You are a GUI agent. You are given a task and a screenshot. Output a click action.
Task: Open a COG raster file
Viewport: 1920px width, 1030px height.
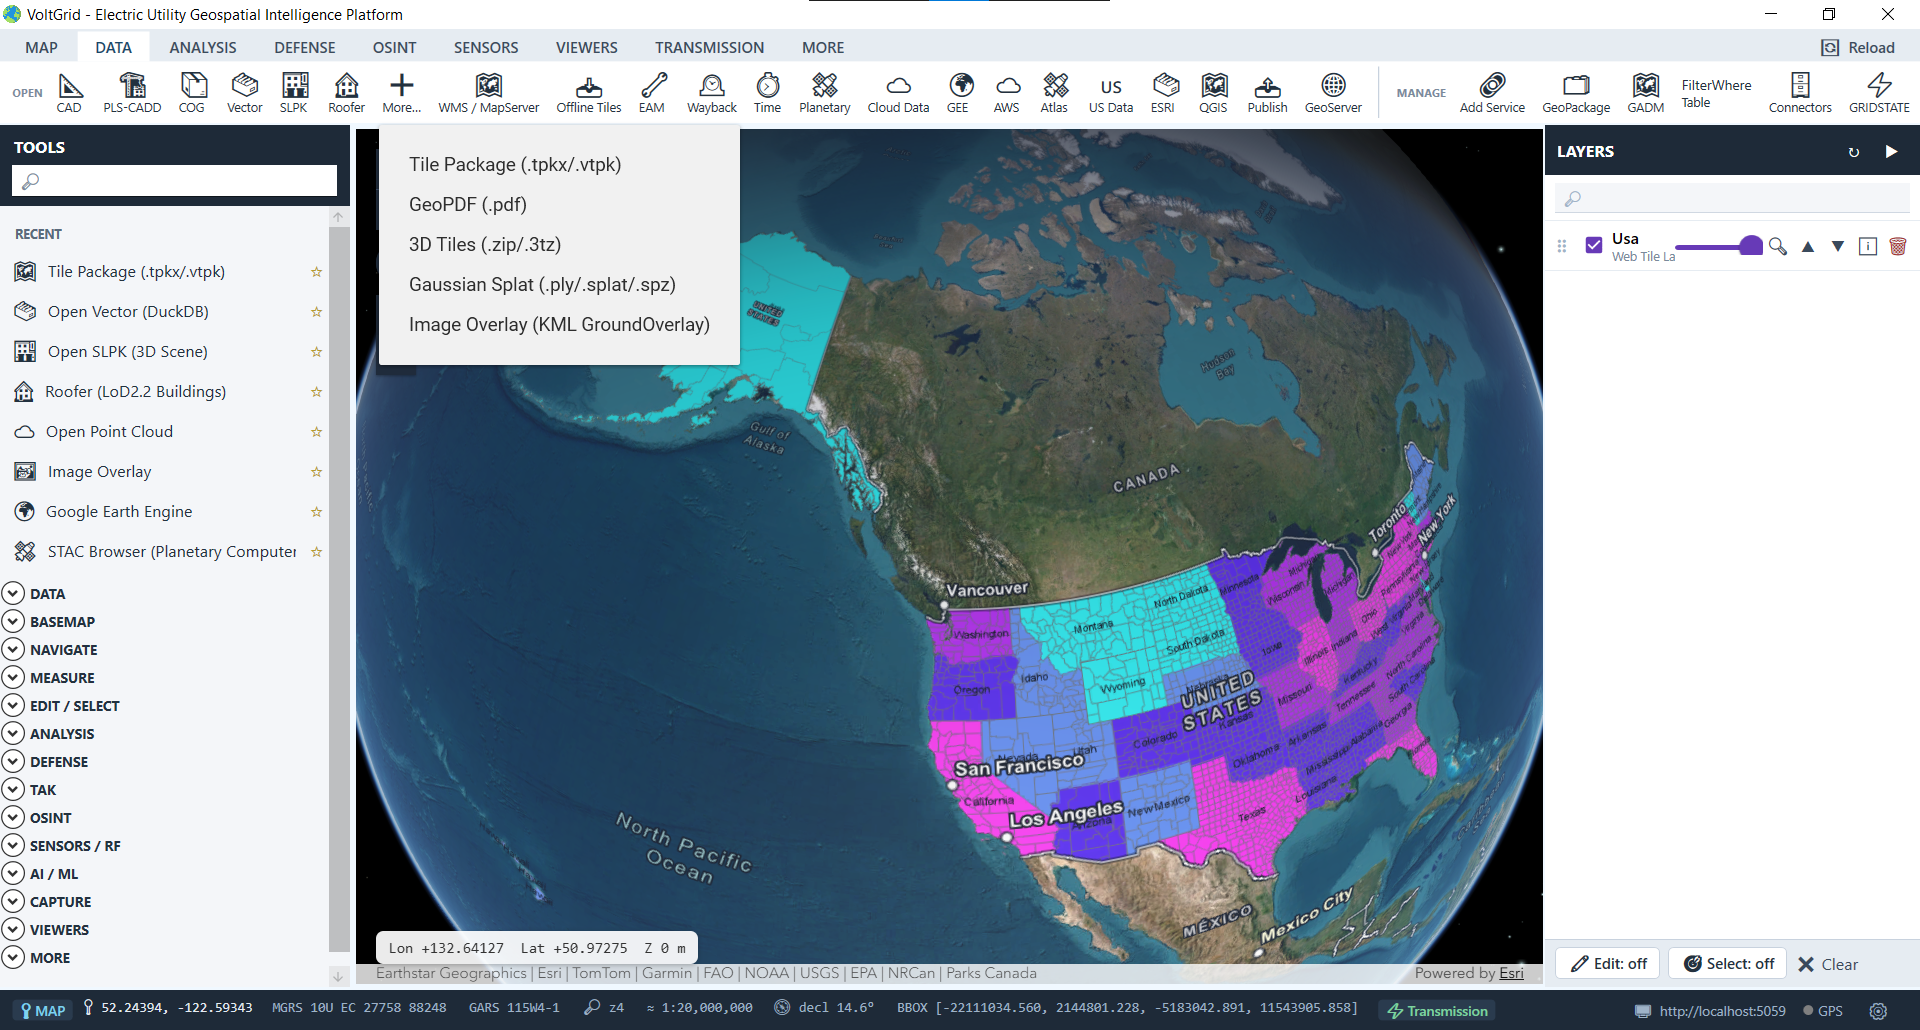coord(192,93)
